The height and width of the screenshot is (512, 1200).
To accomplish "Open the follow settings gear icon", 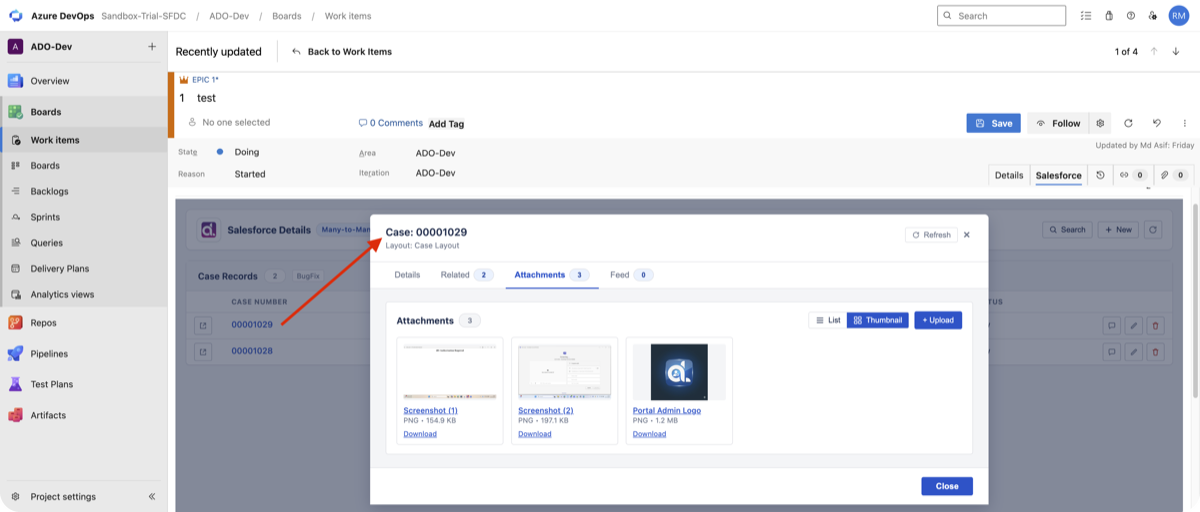I will pyautogui.click(x=1100, y=123).
